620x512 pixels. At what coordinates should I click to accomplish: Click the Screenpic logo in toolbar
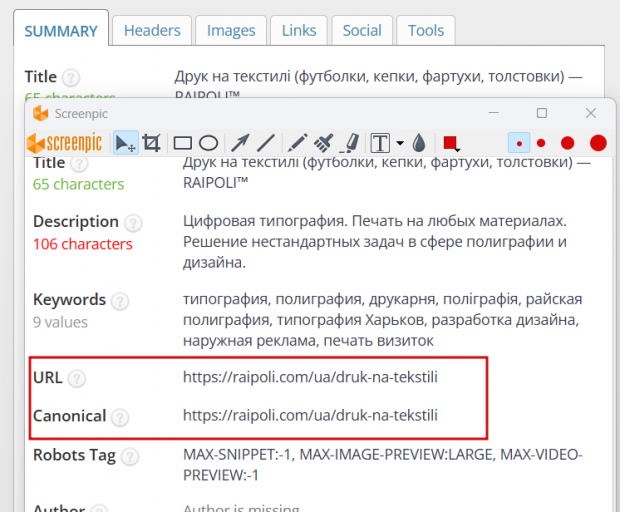[x=64, y=143]
